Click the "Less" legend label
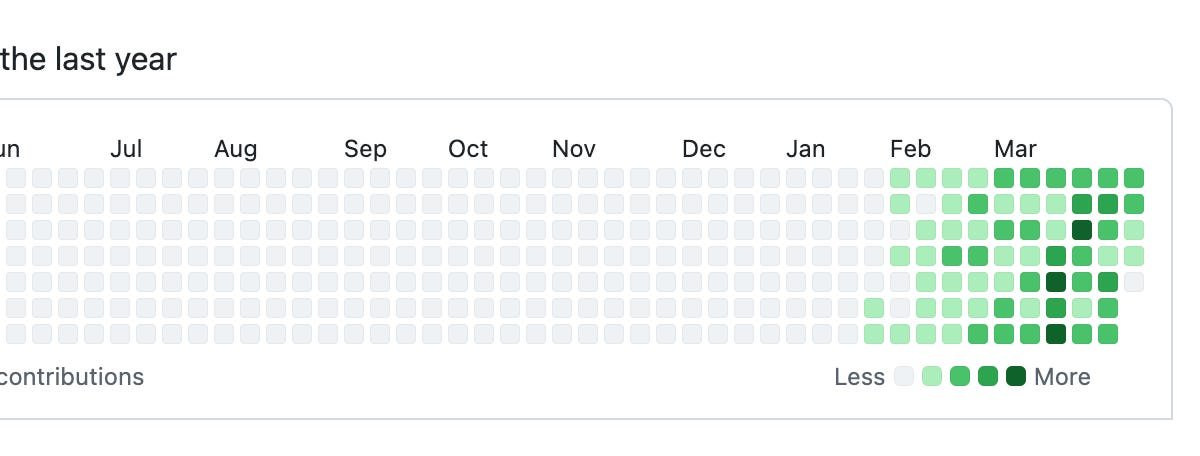The height and width of the screenshot is (456, 1200). point(860,377)
